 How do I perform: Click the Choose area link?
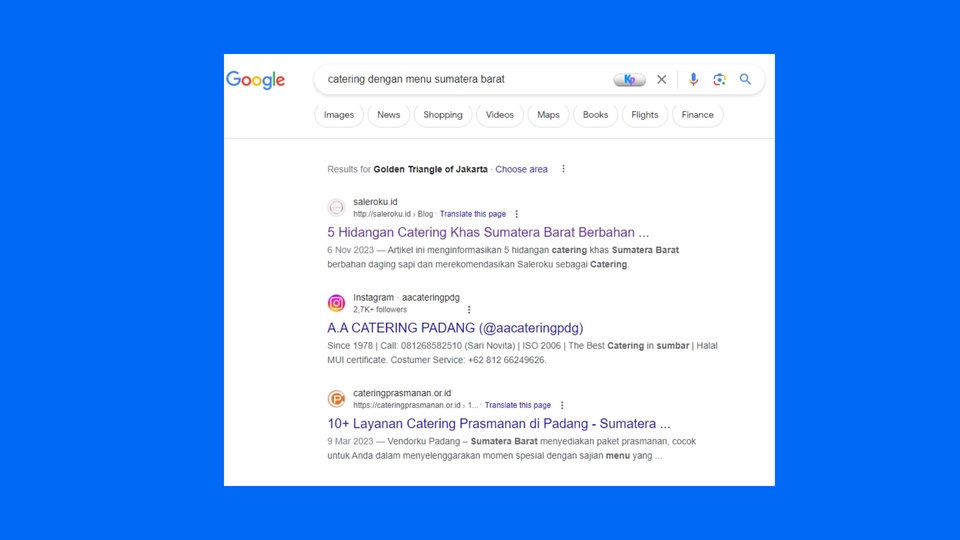pyautogui.click(x=522, y=169)
